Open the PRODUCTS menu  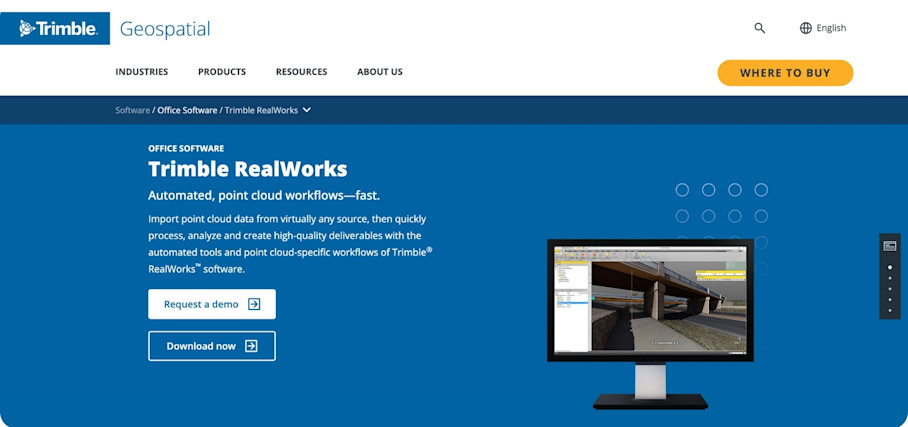(x=222, y=72)
